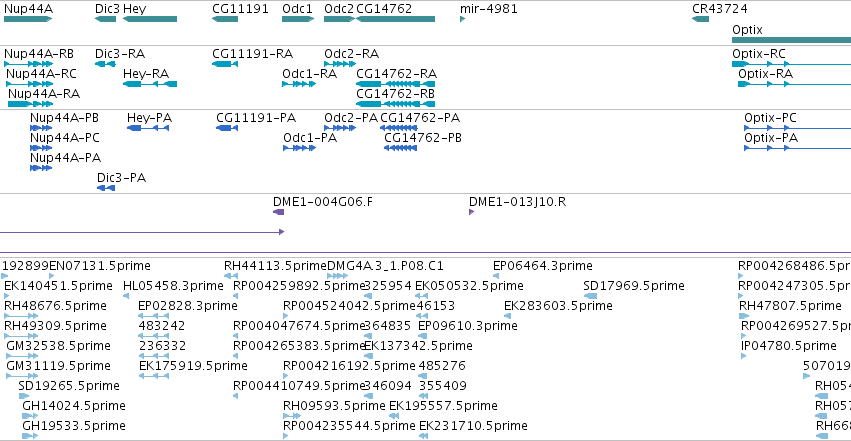The image size is (851, 441).
Task: Click the Optix-RC transcript
Action: coord(759,54)
